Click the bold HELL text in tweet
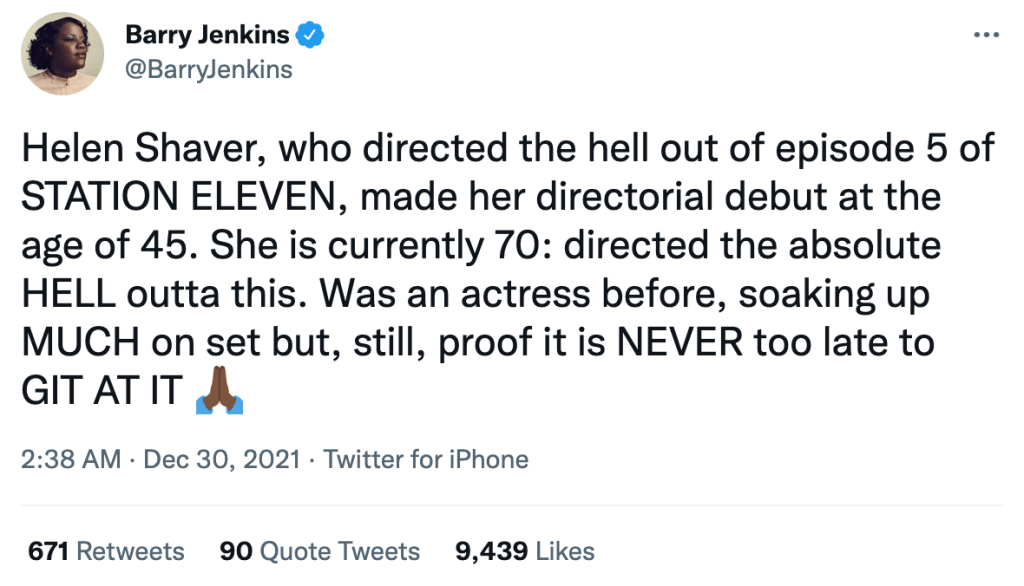Screen dimensions: 1024x586 [x=69, y=294]
